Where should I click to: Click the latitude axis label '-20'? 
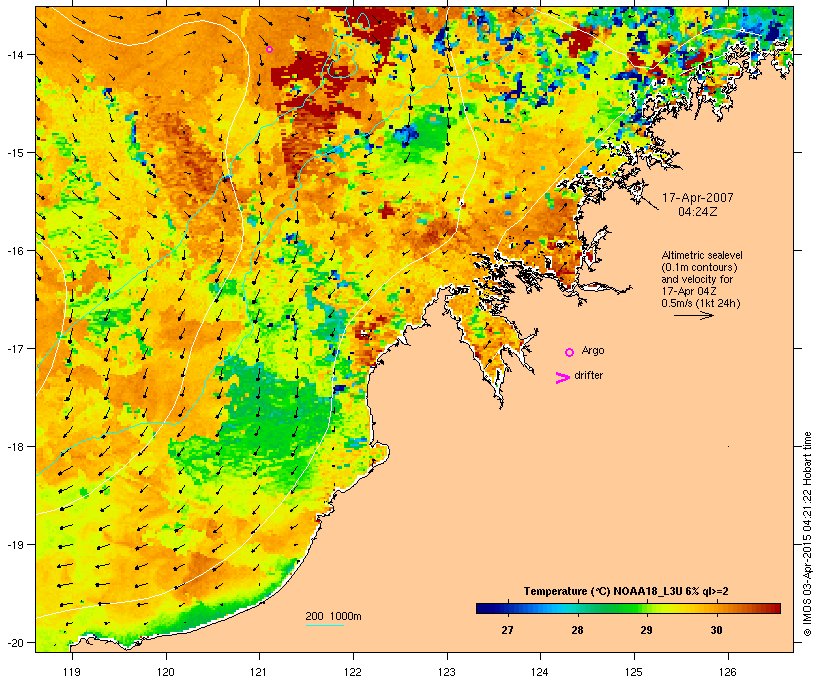(x=14, y=642)
